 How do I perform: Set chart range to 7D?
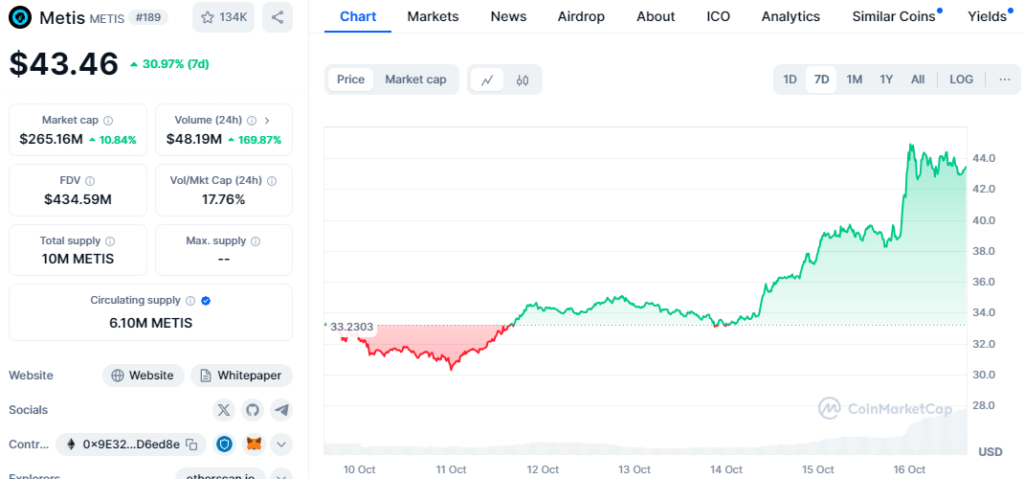coord(821,80)
